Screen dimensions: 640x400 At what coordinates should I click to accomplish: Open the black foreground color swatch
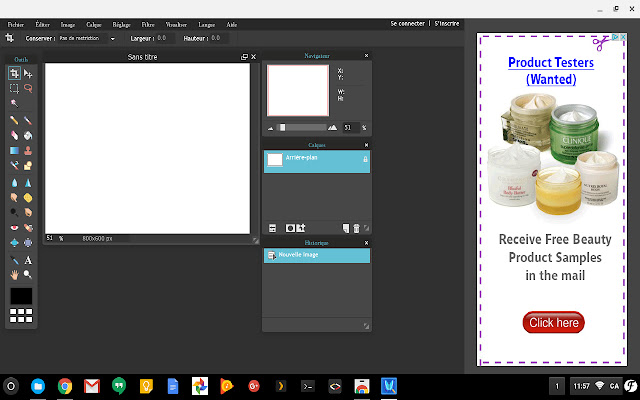coord(21,296)
